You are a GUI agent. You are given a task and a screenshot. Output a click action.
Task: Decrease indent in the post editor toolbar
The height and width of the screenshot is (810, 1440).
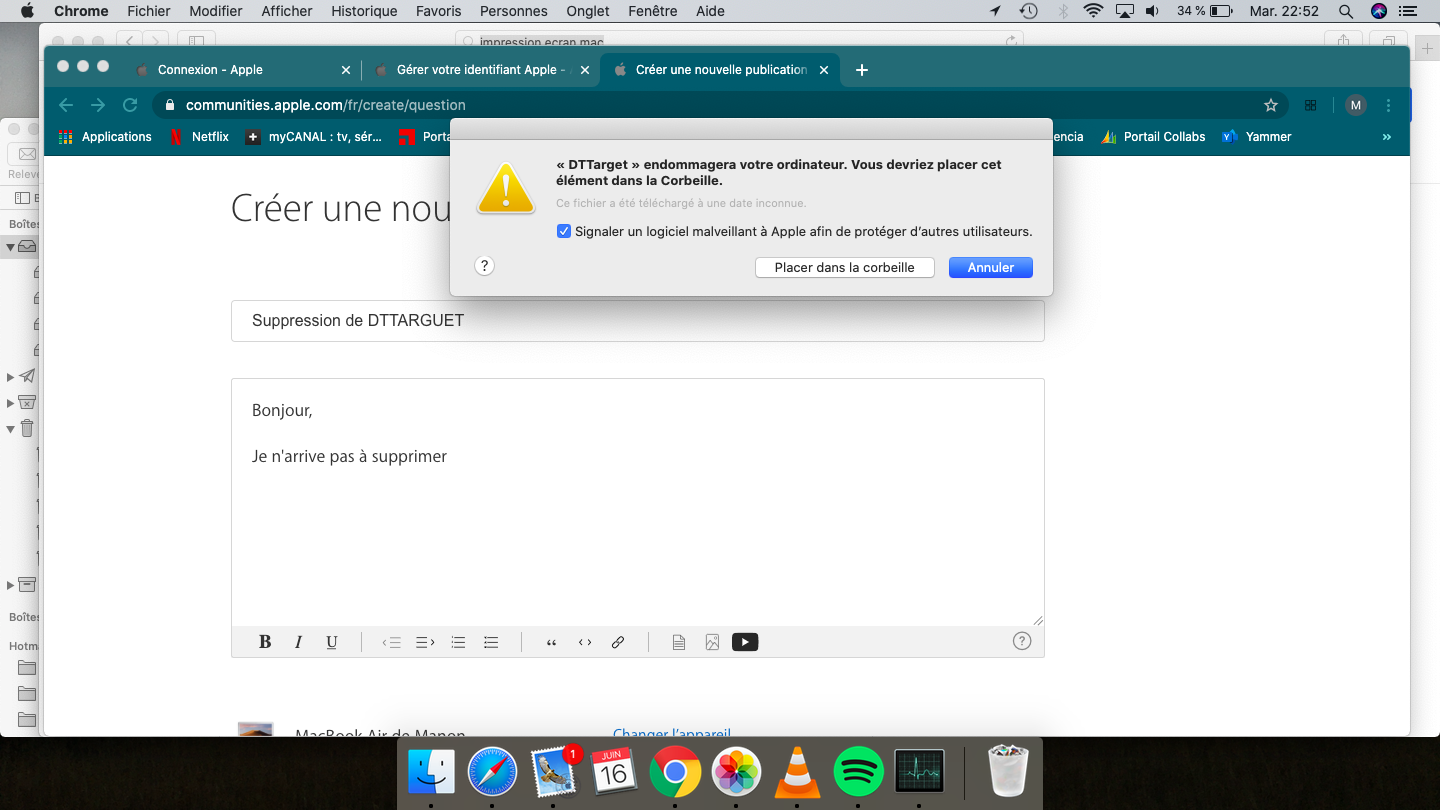pyautogui.click(x=392, y=642)
